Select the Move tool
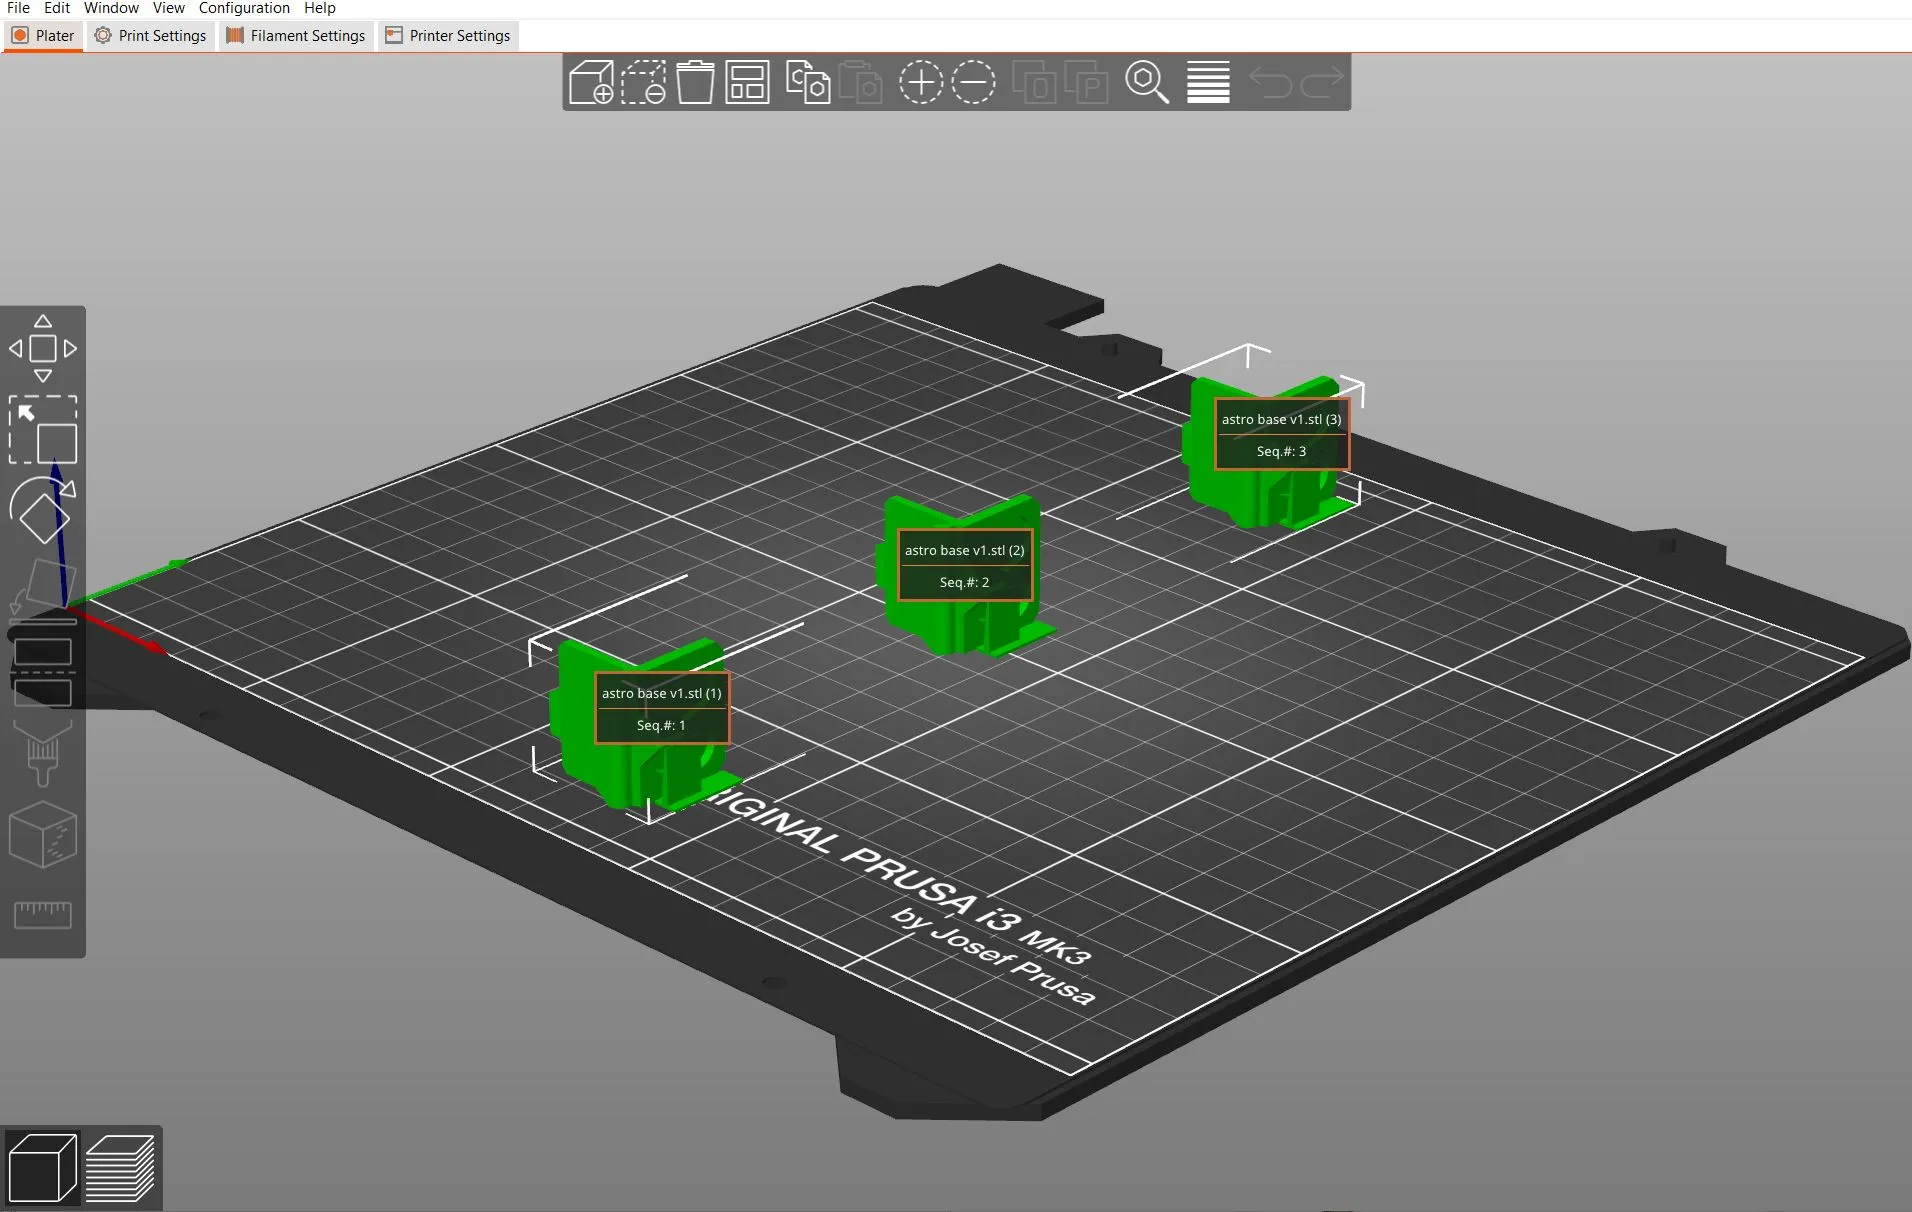The width and height of the screenshot is (1912, 1212). pos(43,348)
